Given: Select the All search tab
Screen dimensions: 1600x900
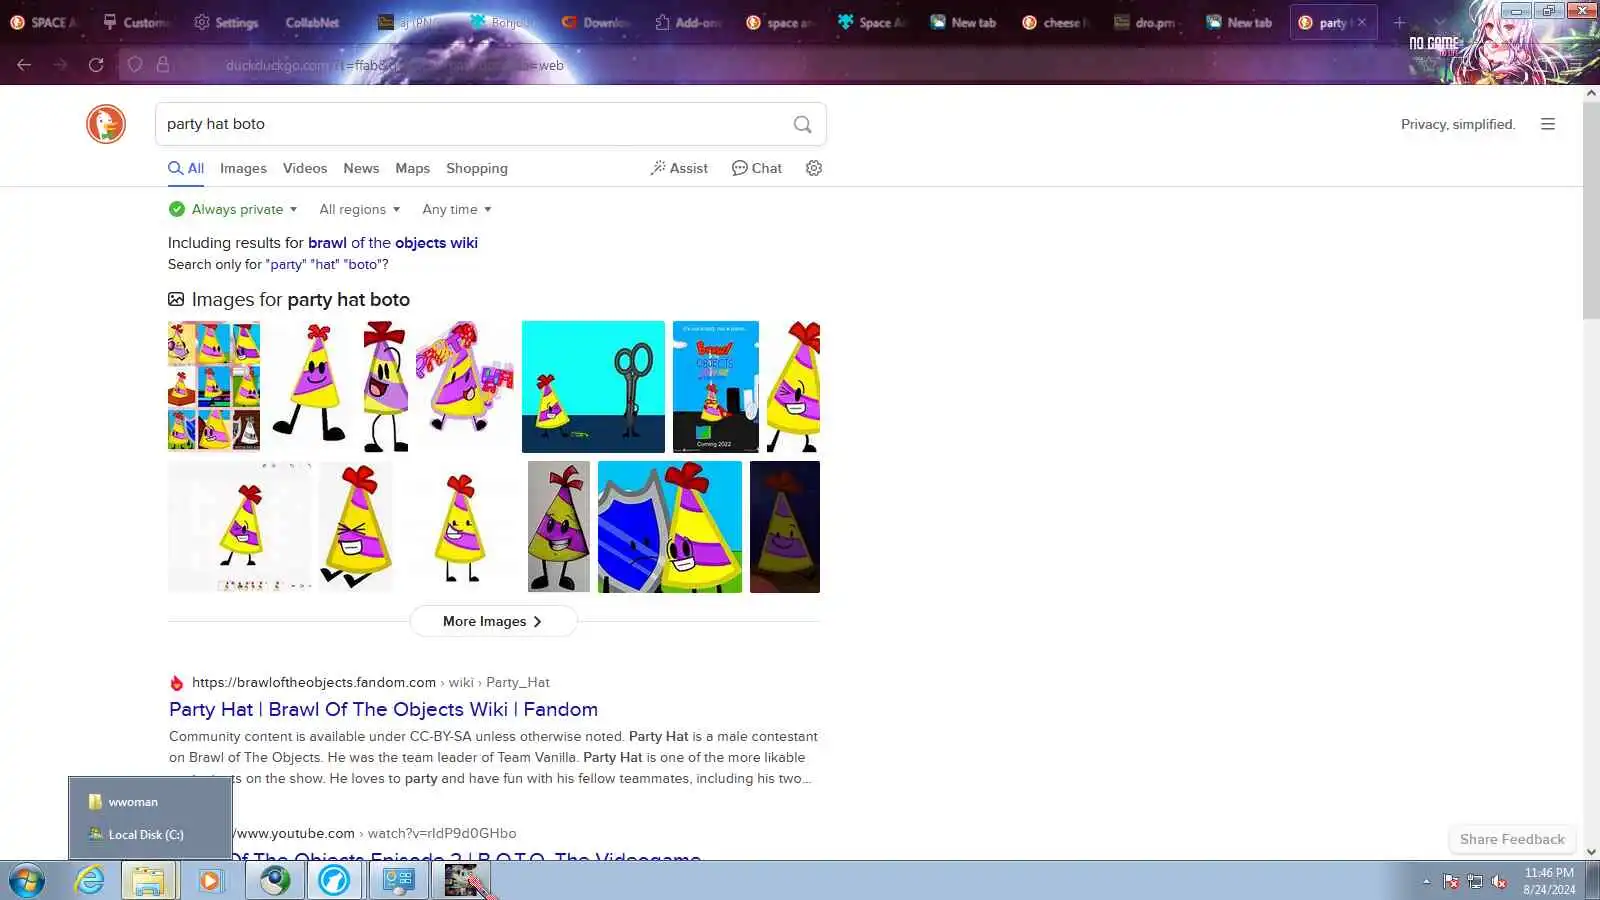Looking at the screenshot, I should pos(186,168).
